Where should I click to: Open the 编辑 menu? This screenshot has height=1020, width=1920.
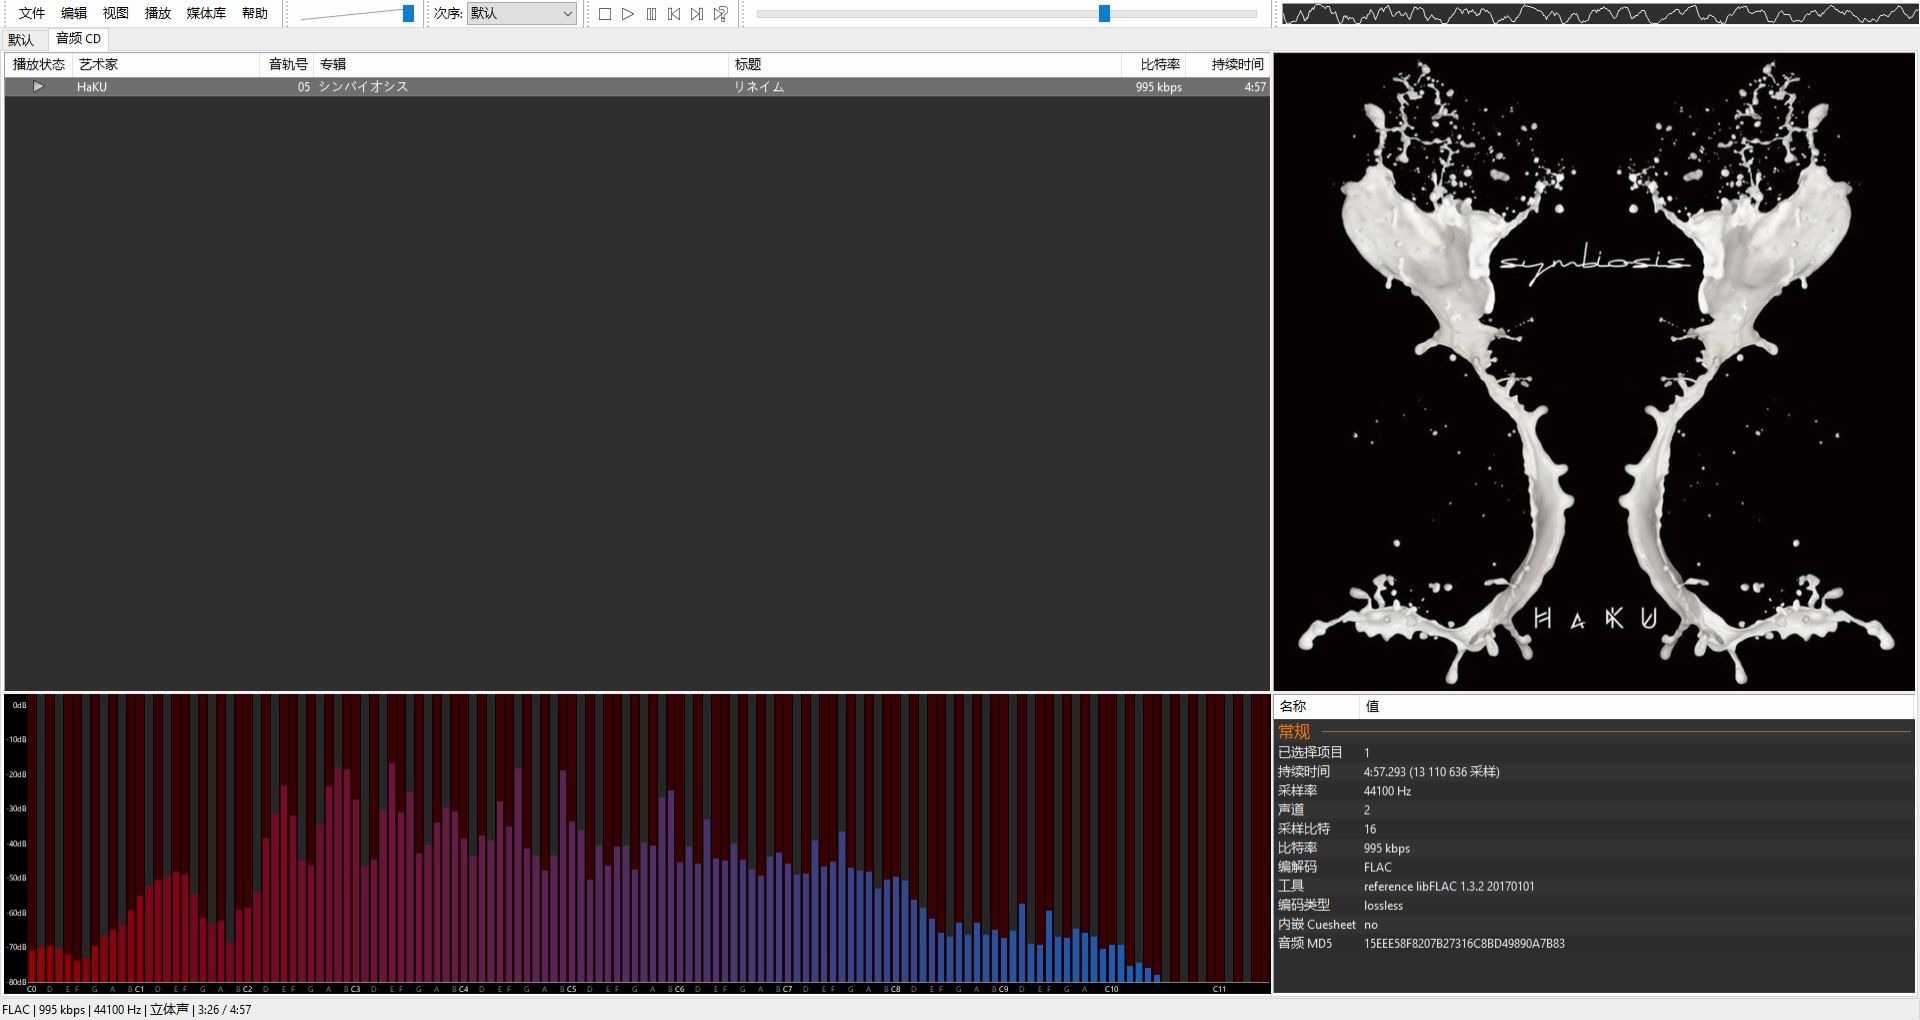pyautogui.click(x=74, y=13)
